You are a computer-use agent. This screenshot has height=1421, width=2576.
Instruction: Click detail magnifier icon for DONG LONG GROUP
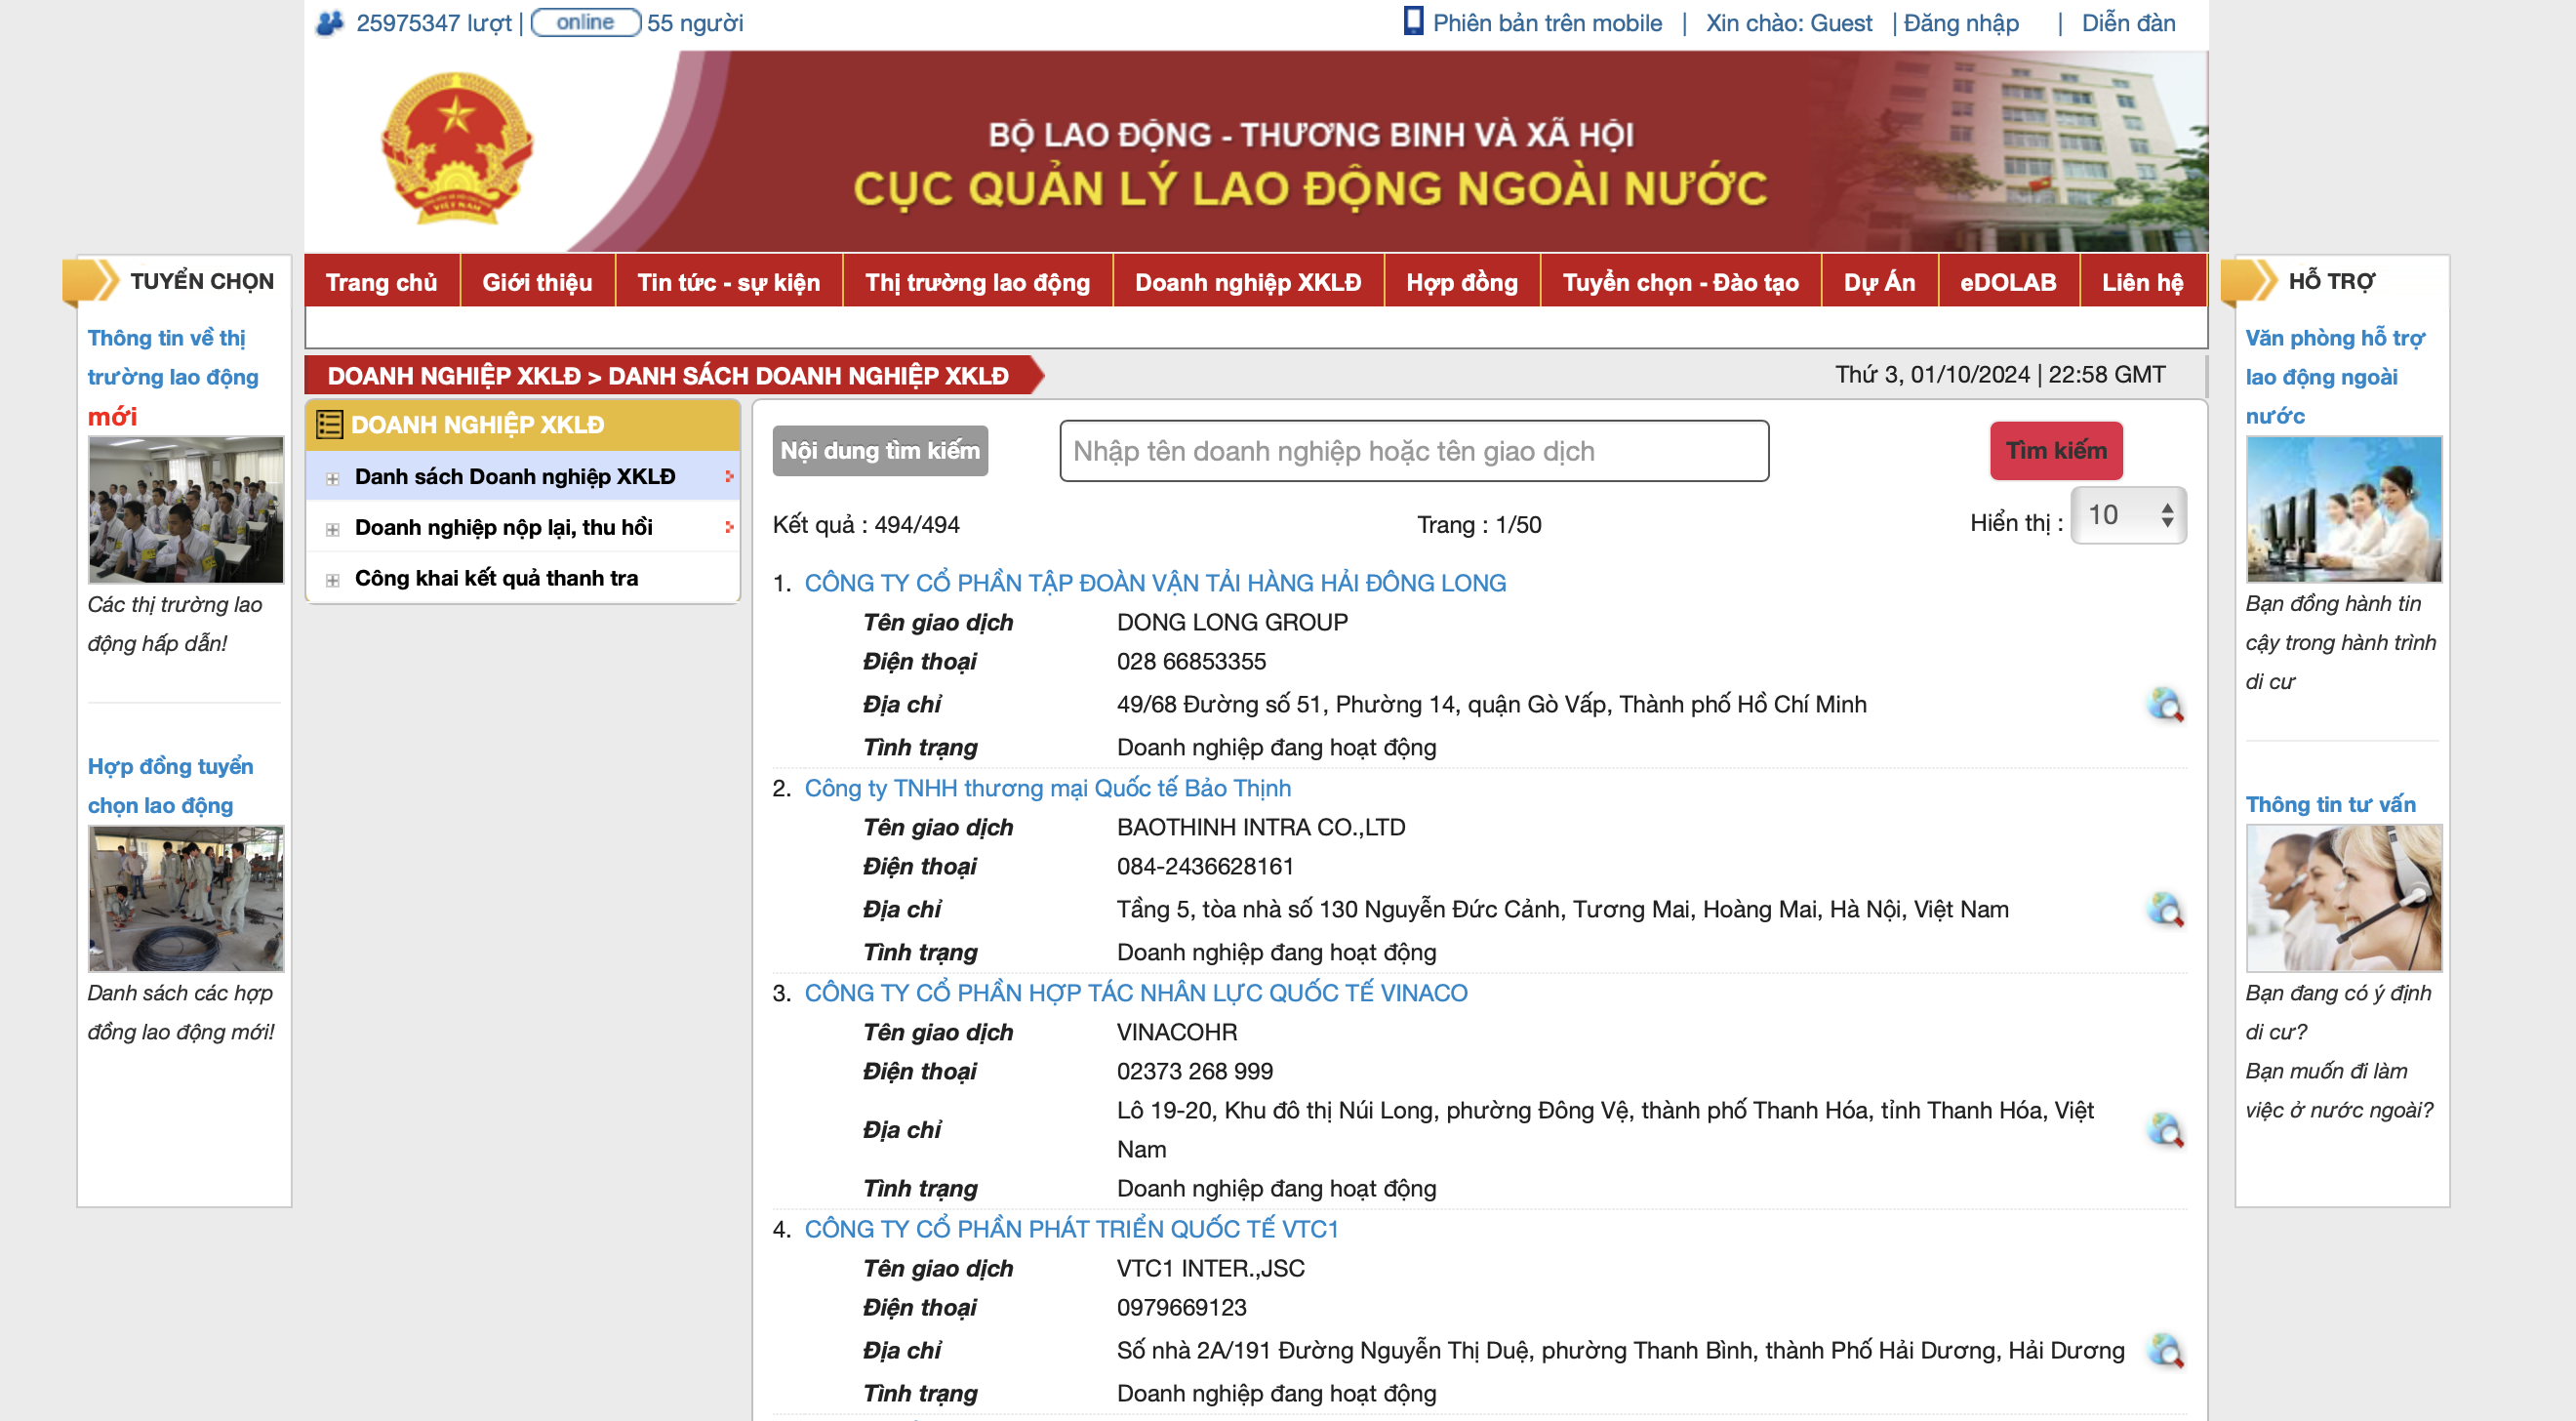click(2165, 705)
